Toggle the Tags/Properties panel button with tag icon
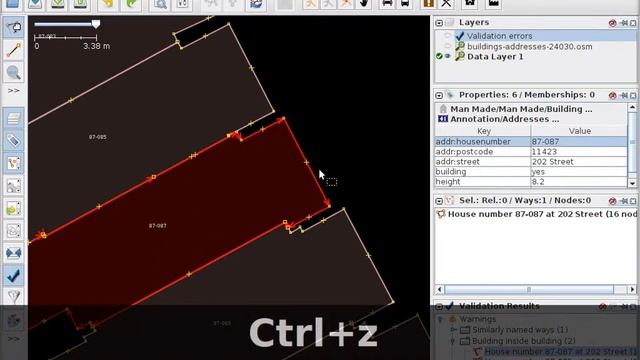 (13, 141)
